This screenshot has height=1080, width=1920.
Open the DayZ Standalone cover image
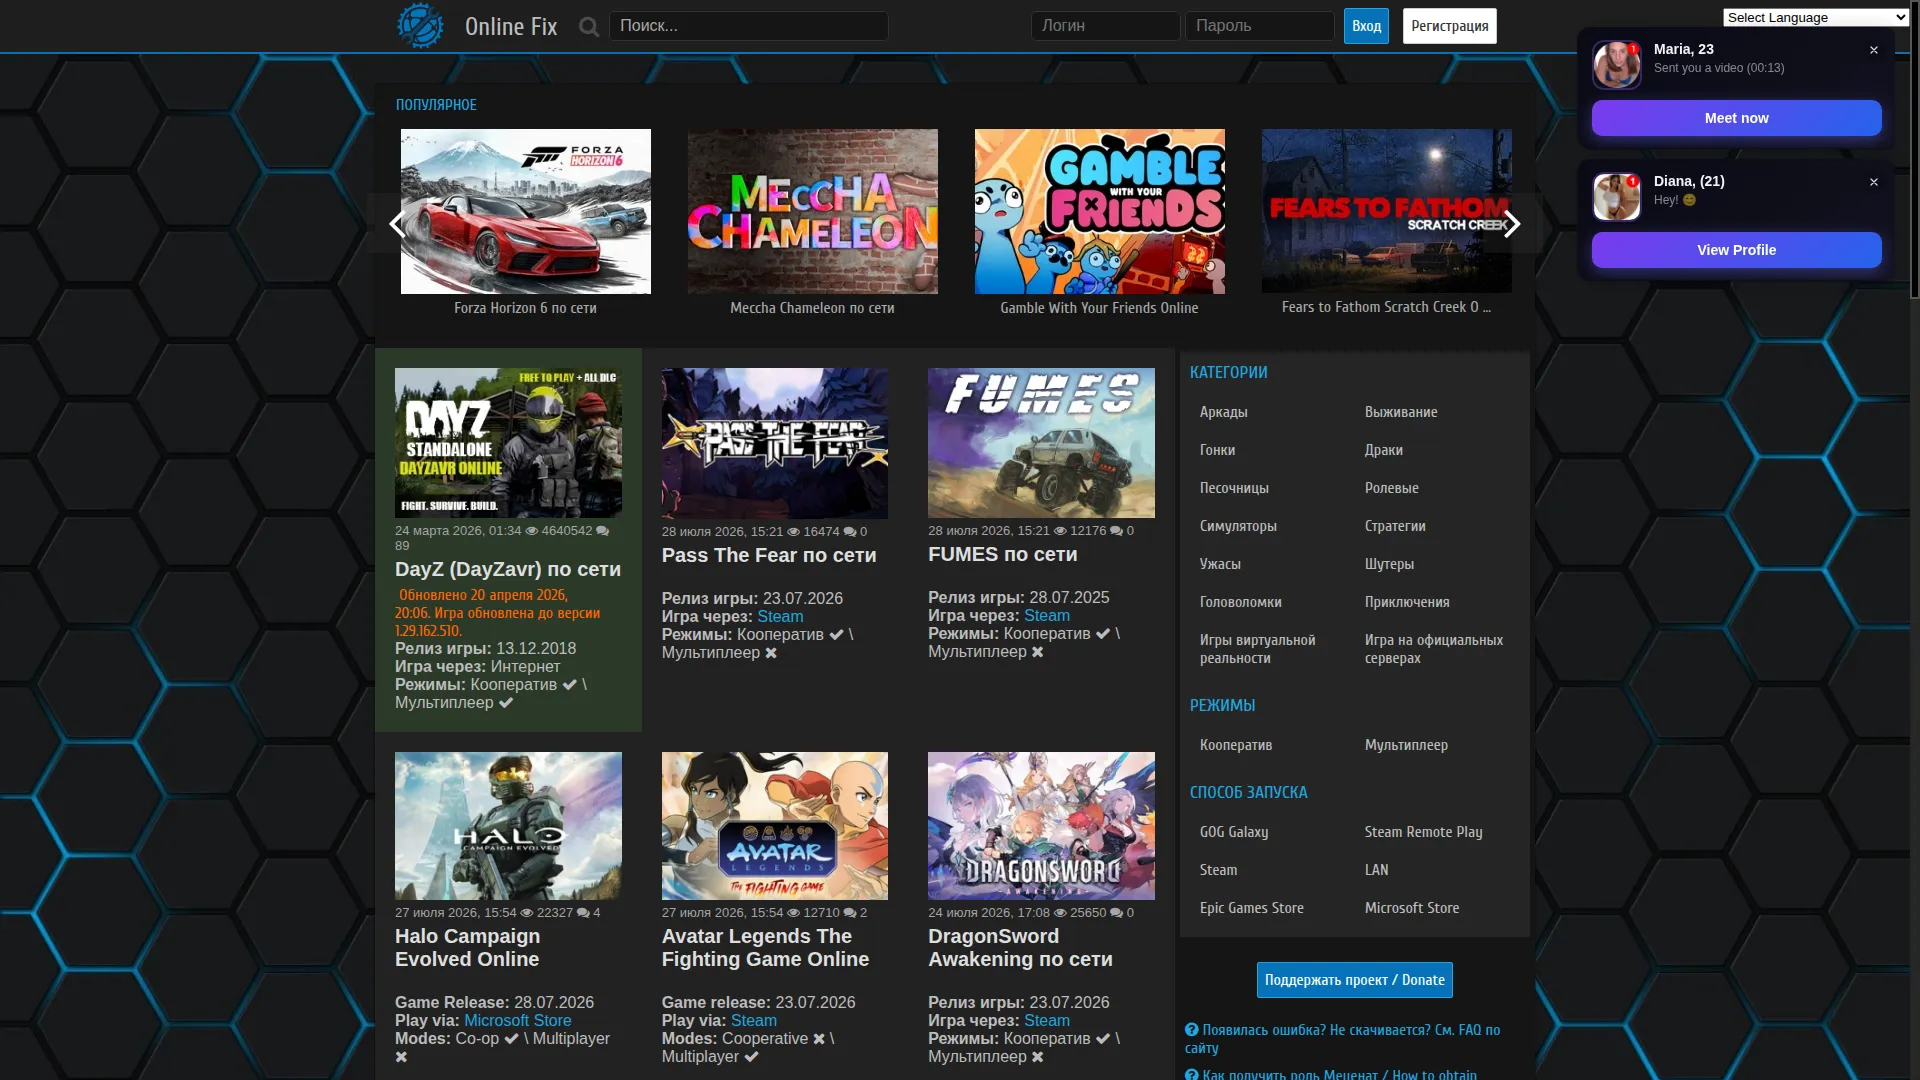coord(508,443)
